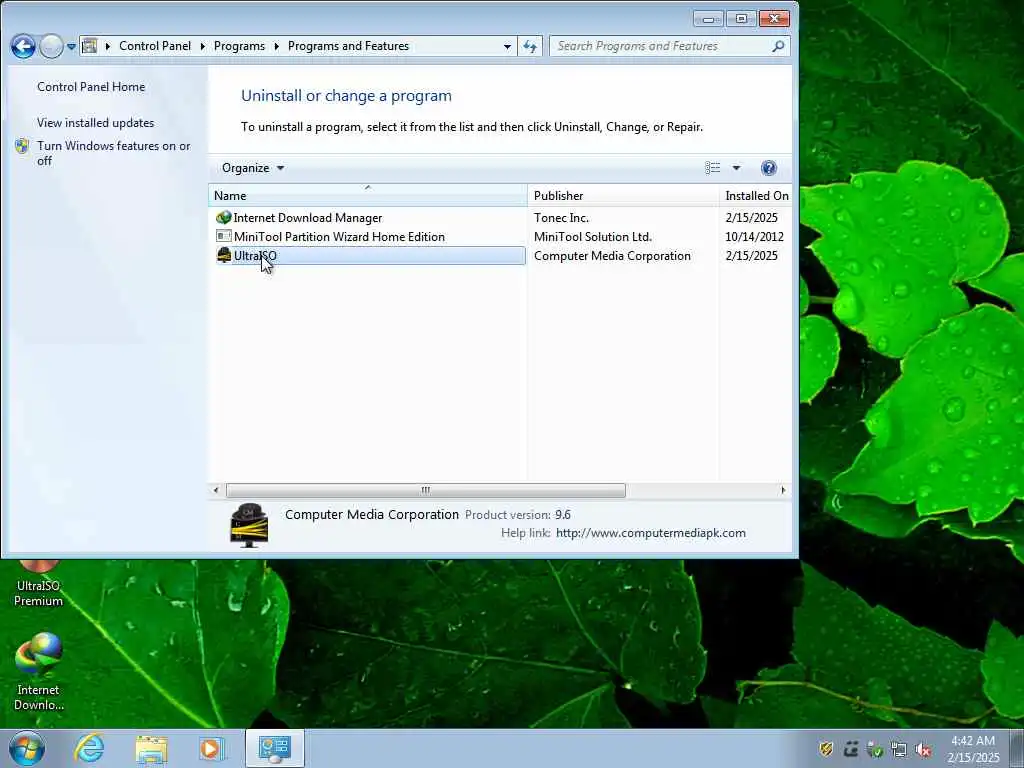The image size is (1024, 768).
Task: Click the Control Panel address bar icon
Action: pos(89,46)
